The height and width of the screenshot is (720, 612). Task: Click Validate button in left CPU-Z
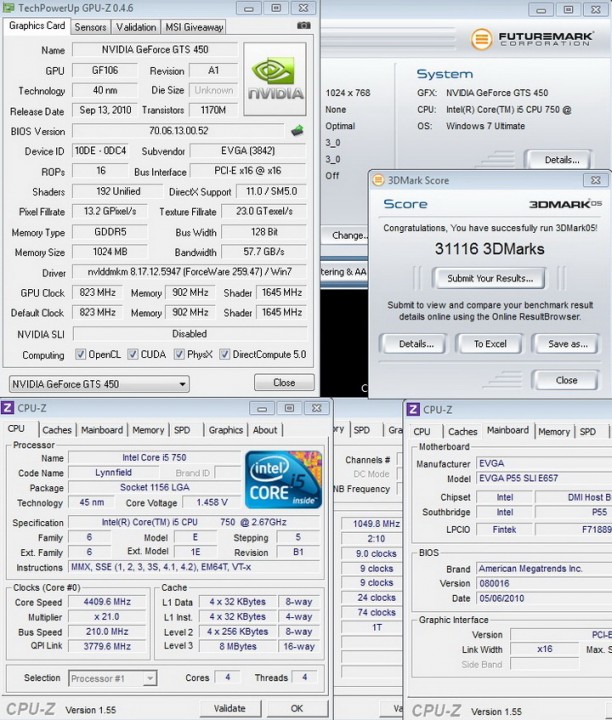[x=230, y=709]
